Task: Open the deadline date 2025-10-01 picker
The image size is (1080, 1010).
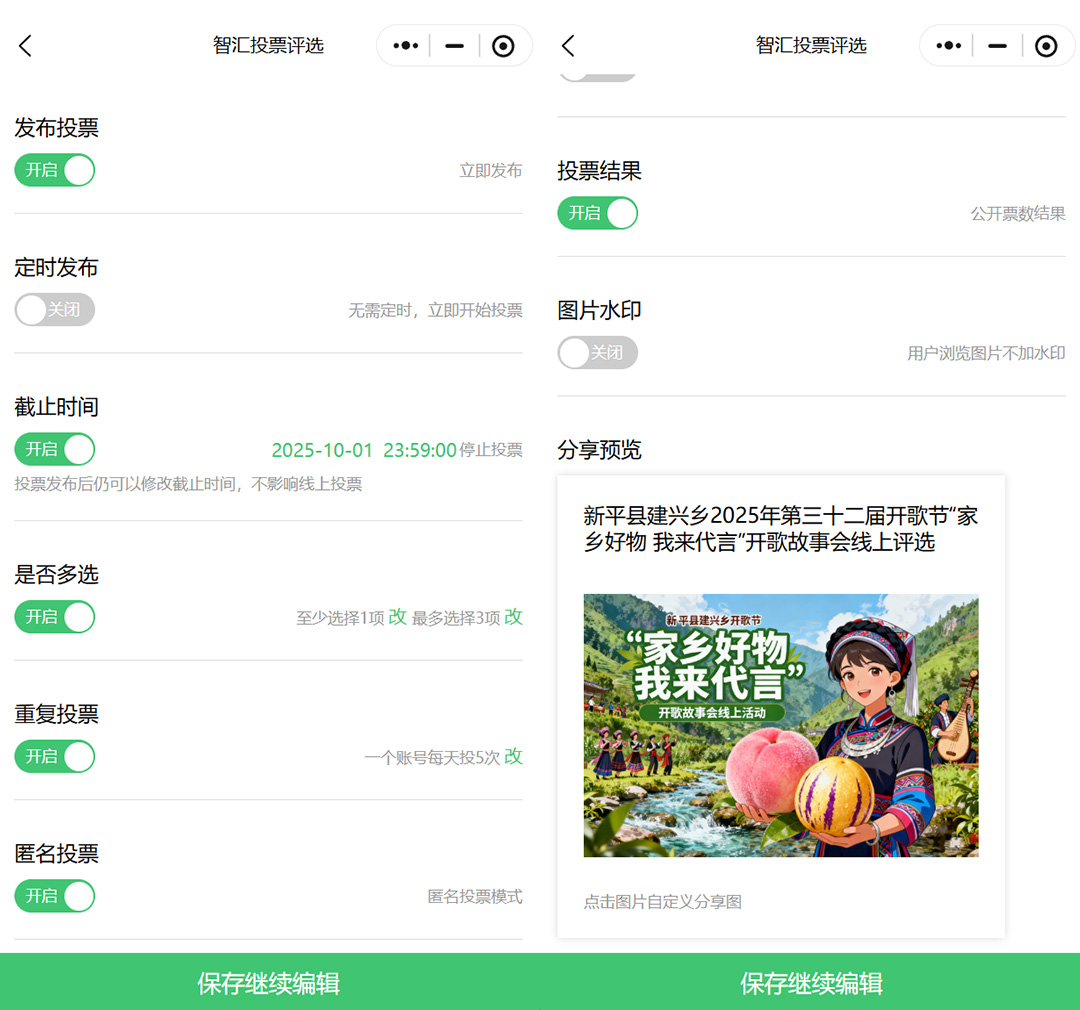Action: pos(321,450)
